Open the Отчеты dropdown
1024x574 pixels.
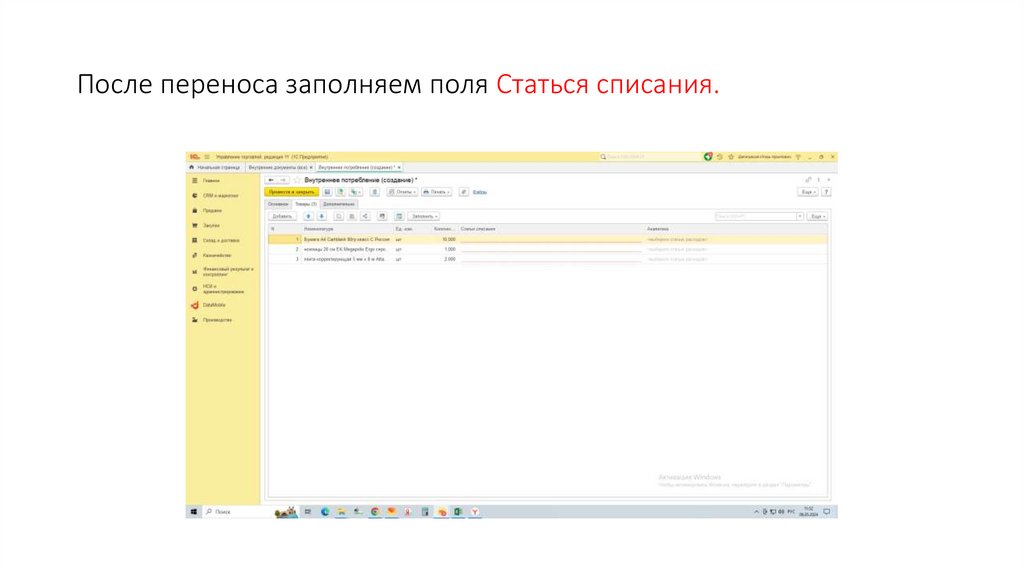[402, 192]
